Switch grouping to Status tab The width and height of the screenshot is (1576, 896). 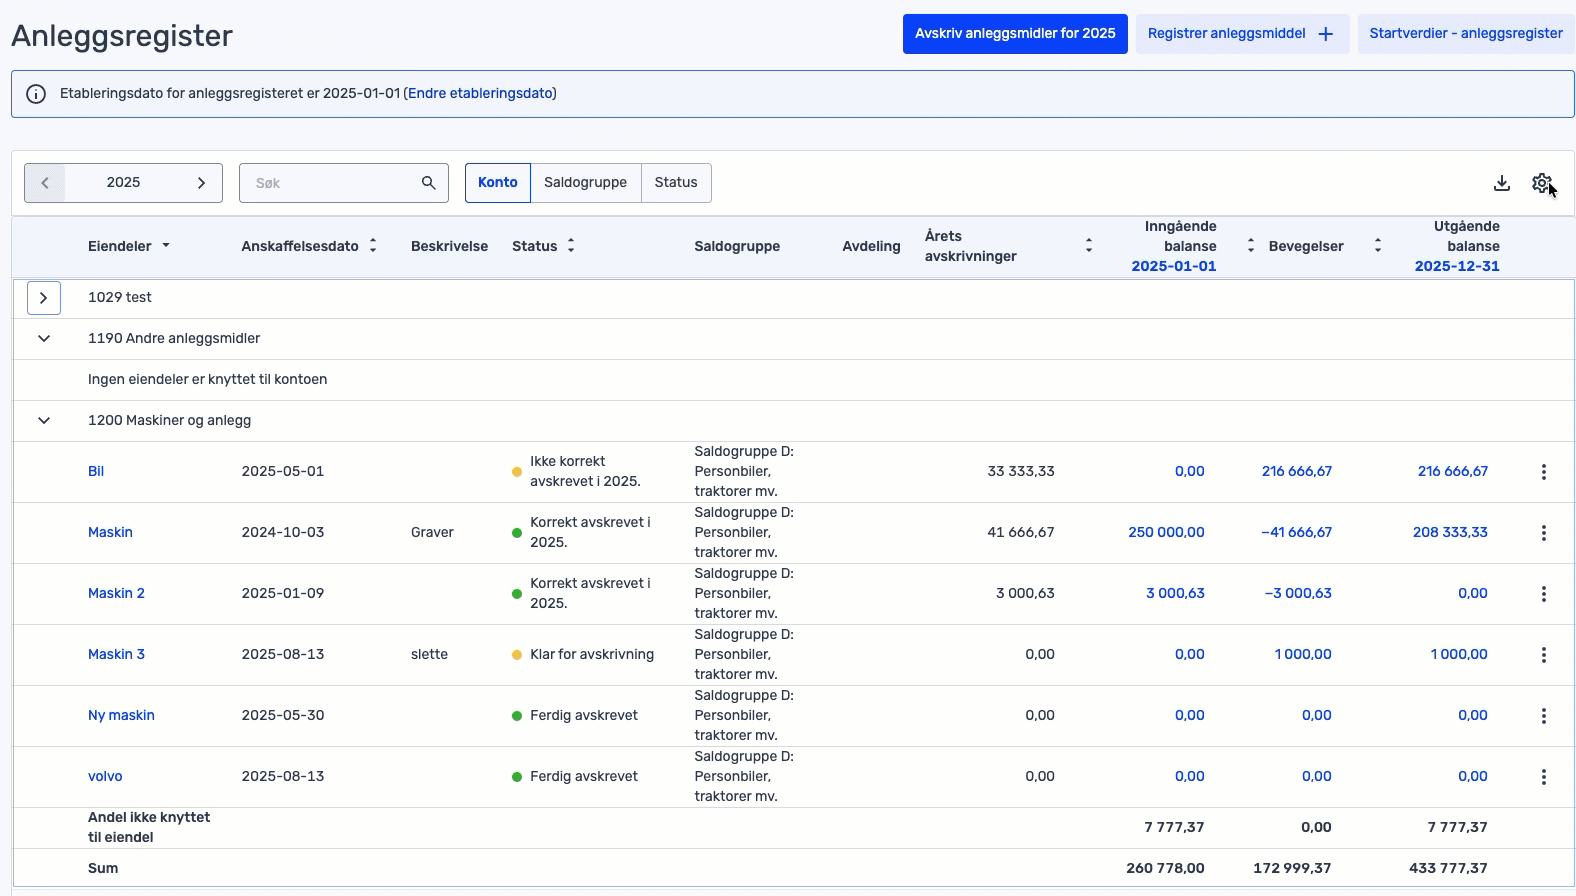(x=675, y=183)
